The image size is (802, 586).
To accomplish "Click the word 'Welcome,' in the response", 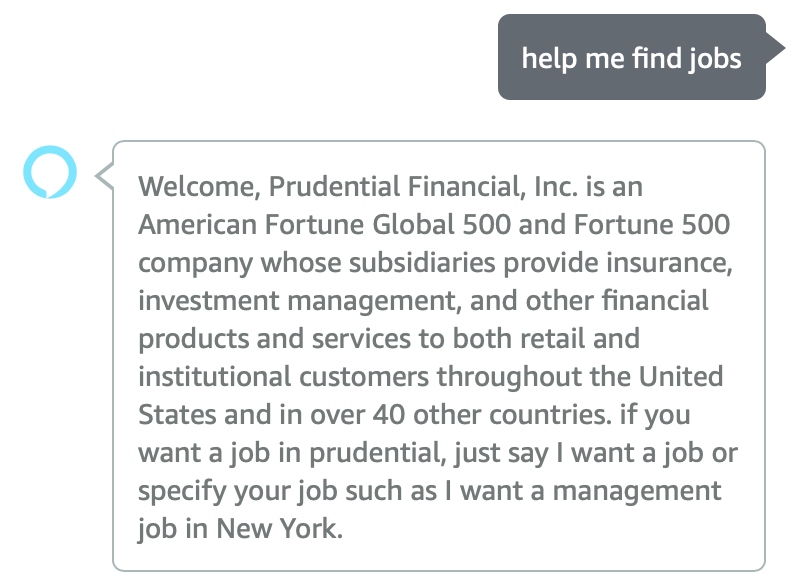I will pyautogui.click(x=199, y=187).
